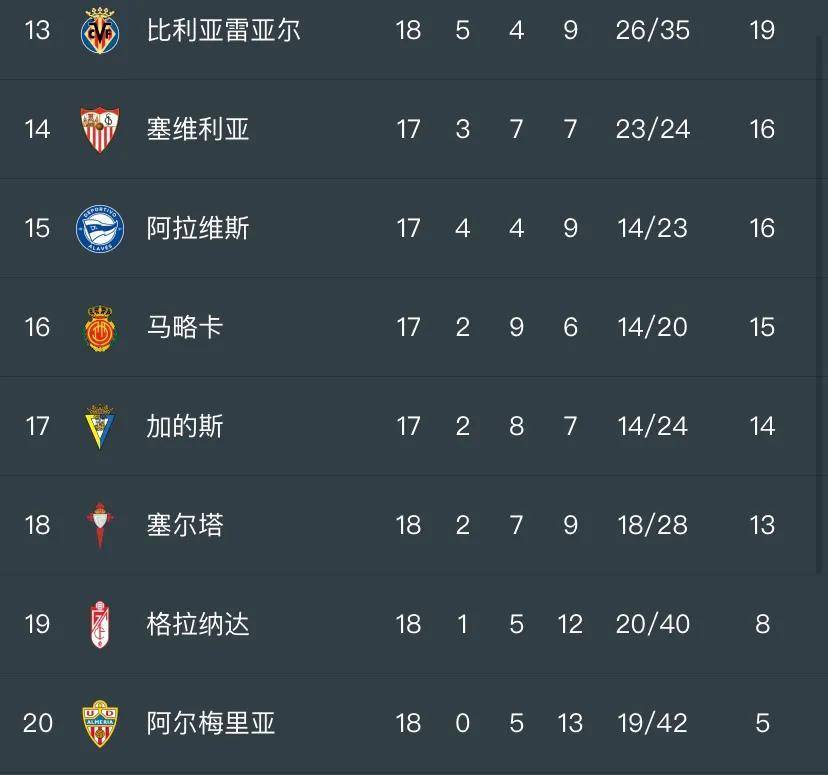Screen dimensions: 828x775
Task: Click rank number 20 in standings
Action: [37, 723]
